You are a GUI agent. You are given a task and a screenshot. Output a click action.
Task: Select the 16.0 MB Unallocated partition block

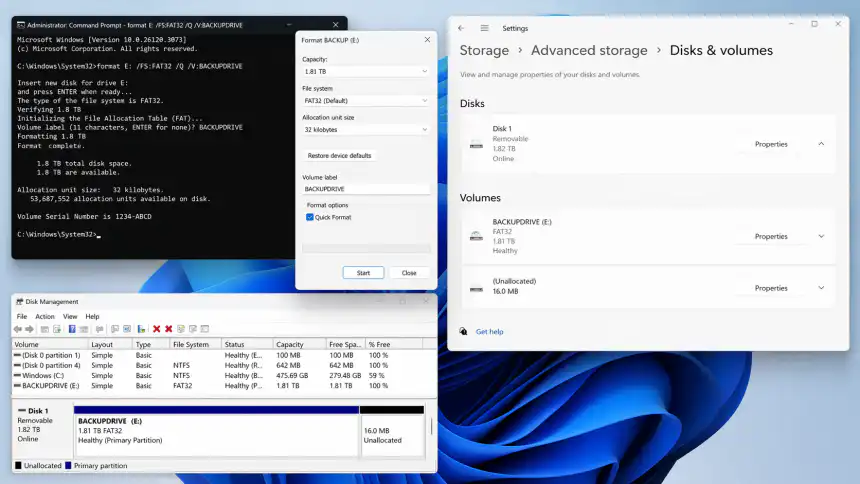point(391,435)
